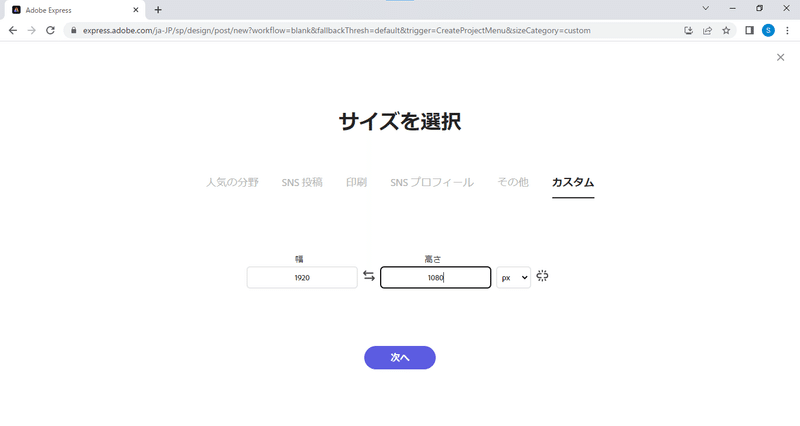Screen dimensions: 800x426
Task: Click the 次へ button
Action: pos(399,358)
